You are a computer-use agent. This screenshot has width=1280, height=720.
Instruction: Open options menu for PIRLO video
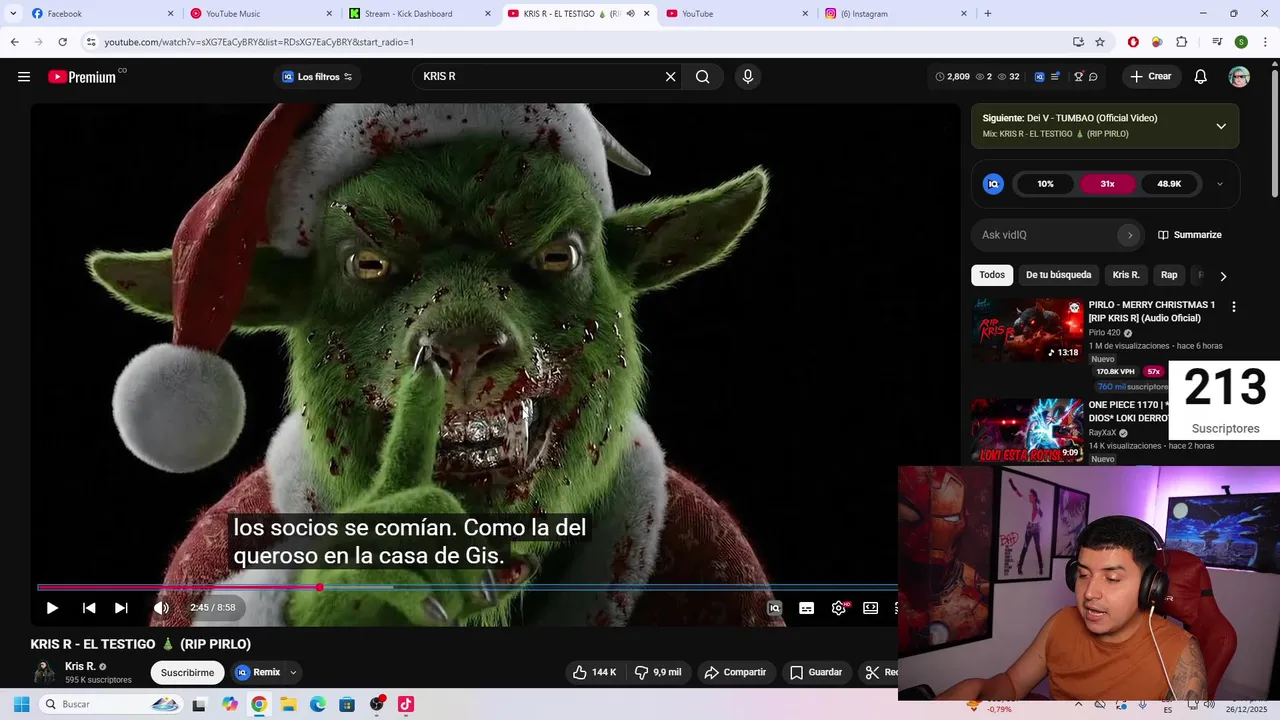point(1233,307)
